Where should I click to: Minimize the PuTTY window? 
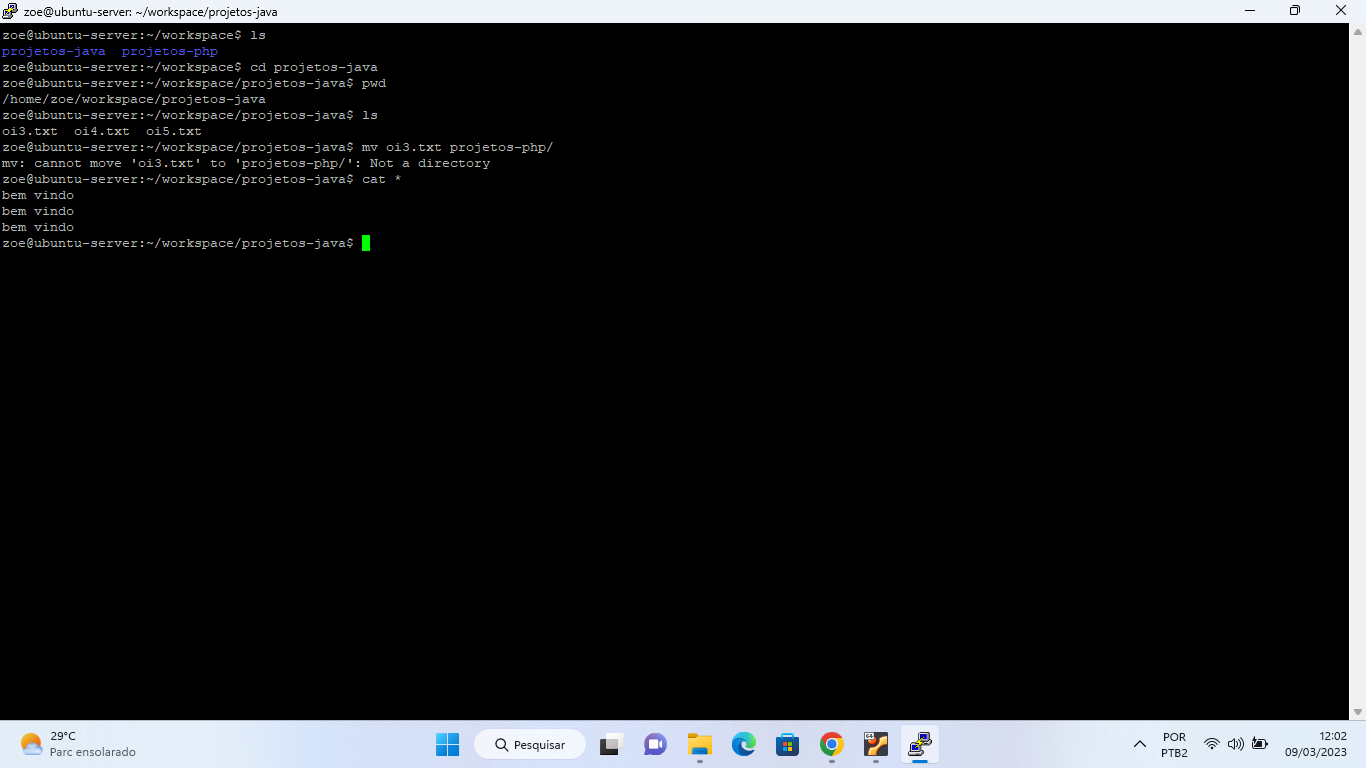click(x=1250, y=11)
